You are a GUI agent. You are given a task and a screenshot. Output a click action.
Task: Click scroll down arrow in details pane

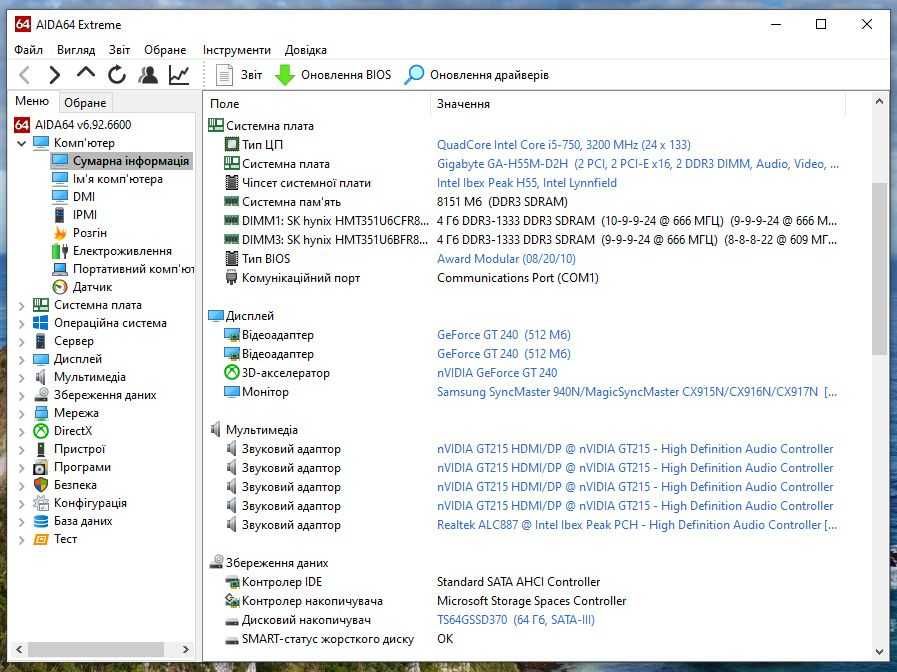879,652
